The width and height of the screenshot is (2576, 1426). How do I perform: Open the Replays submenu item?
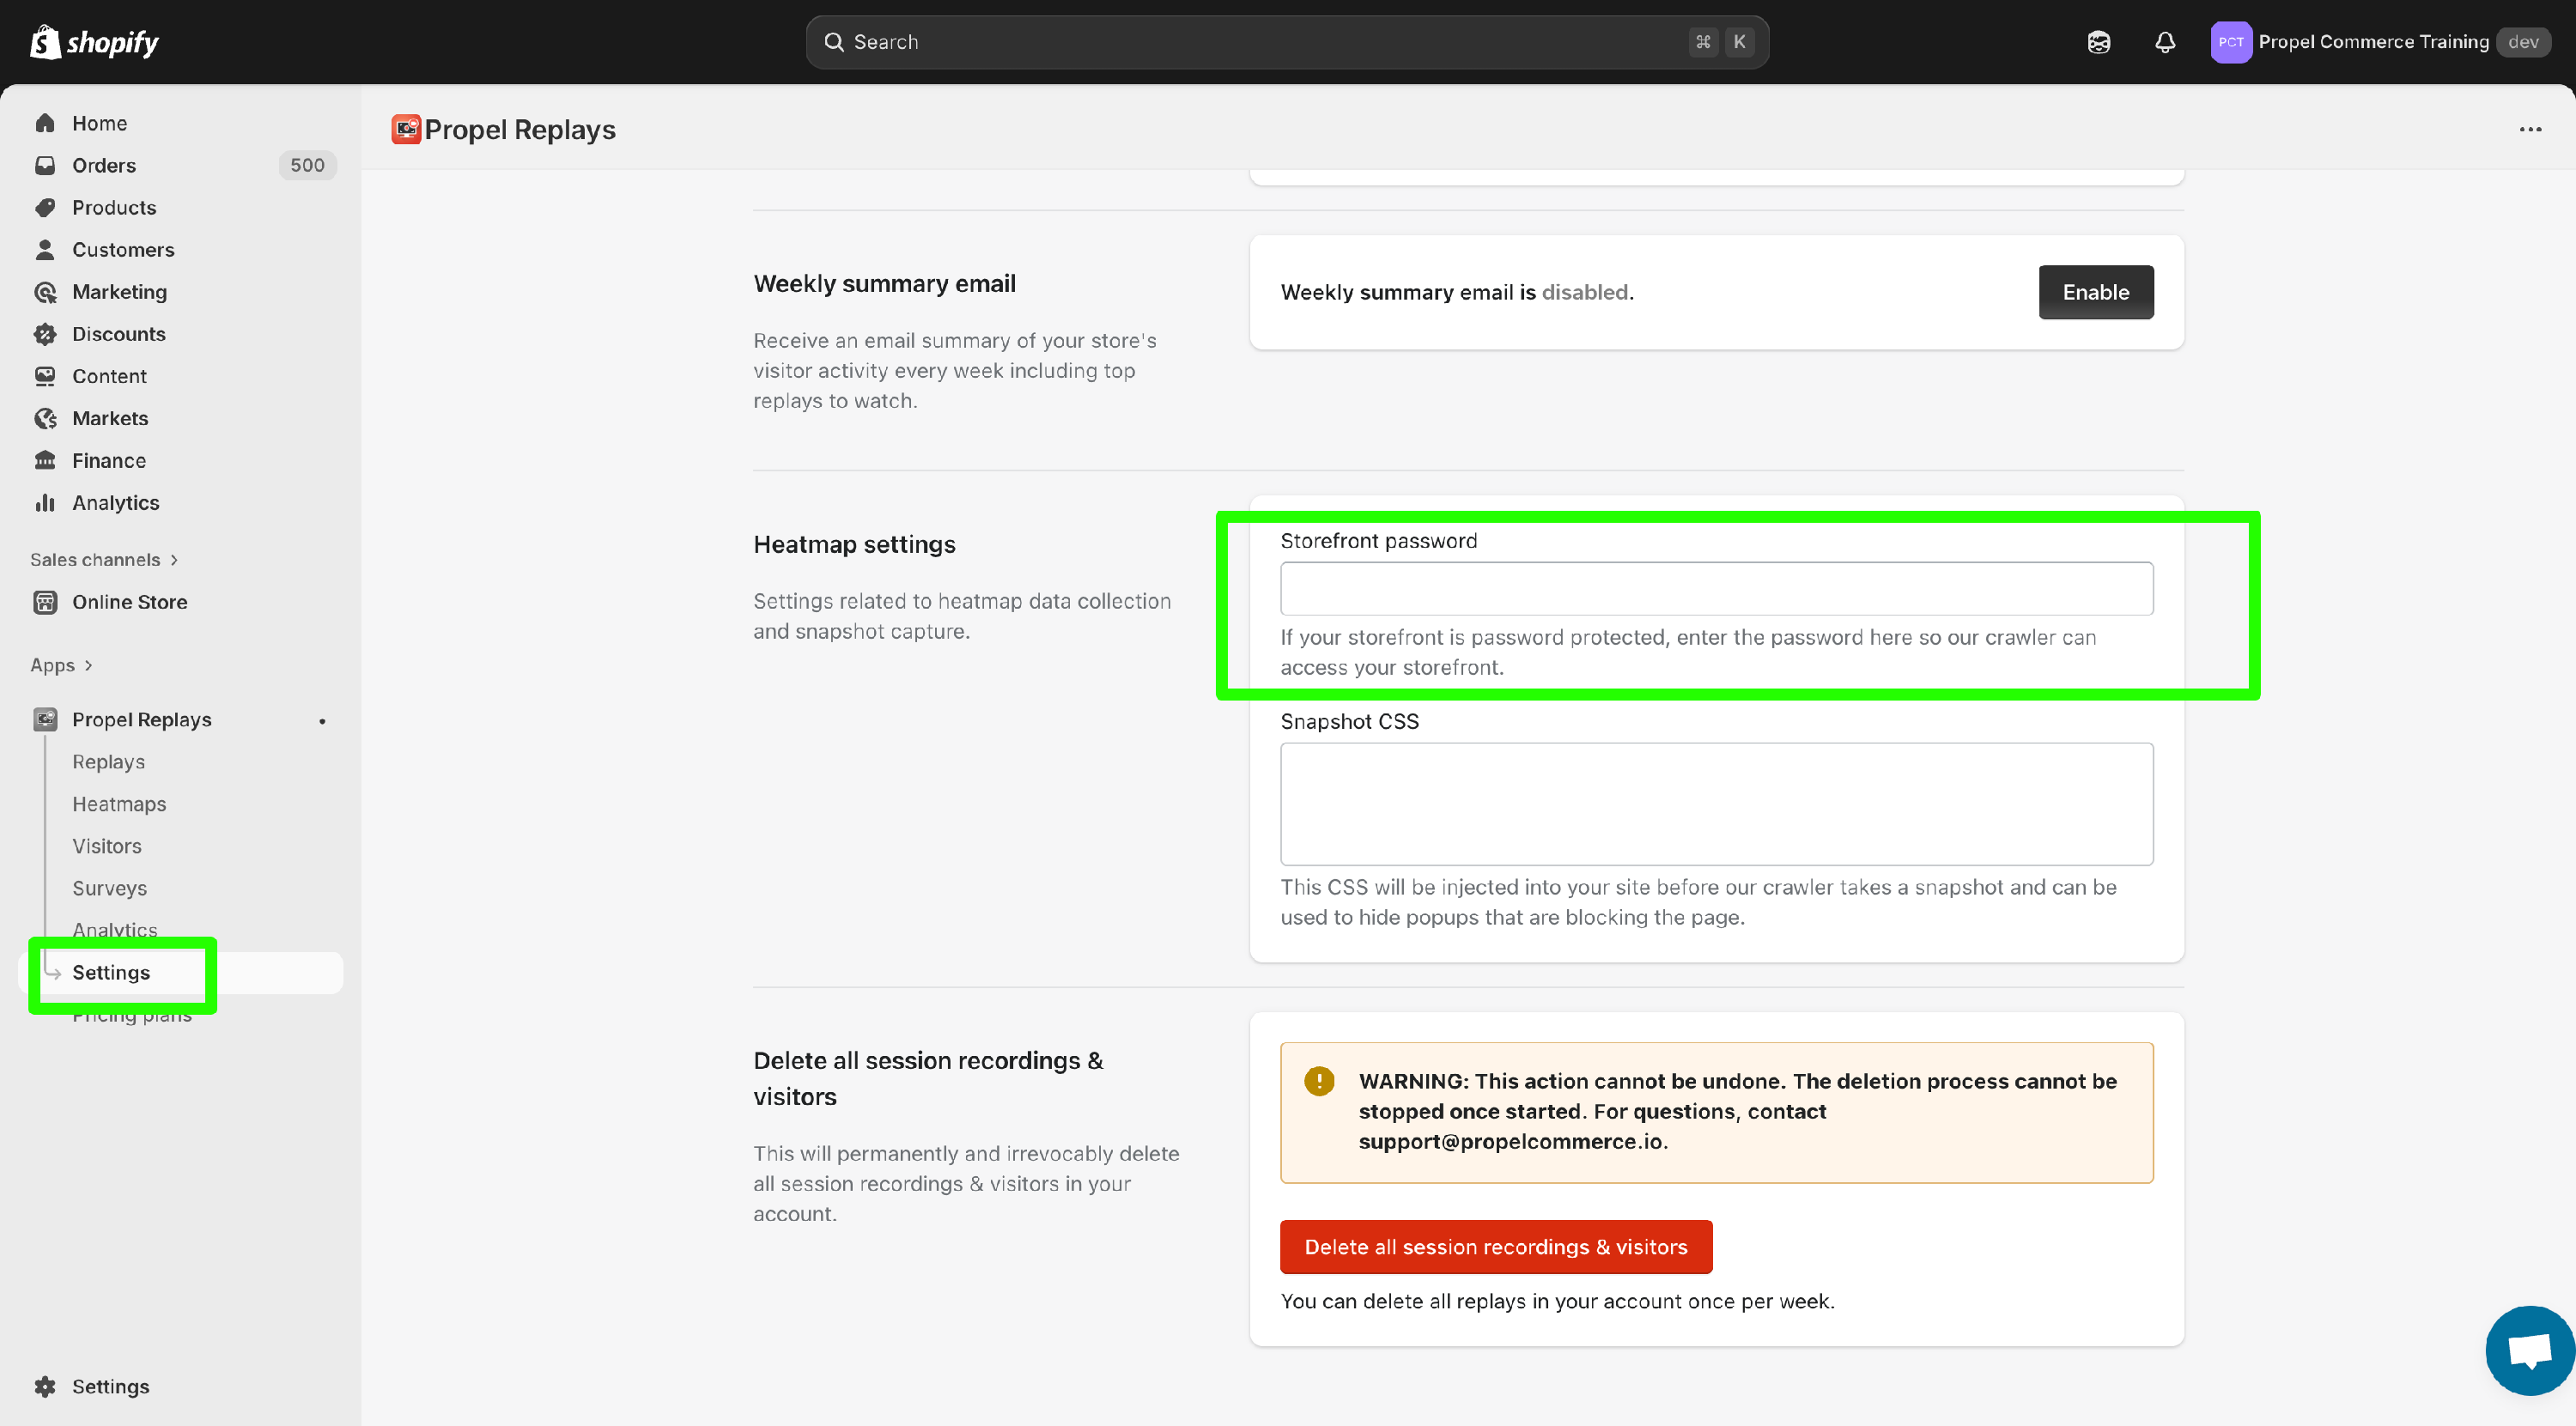point(108,762)
